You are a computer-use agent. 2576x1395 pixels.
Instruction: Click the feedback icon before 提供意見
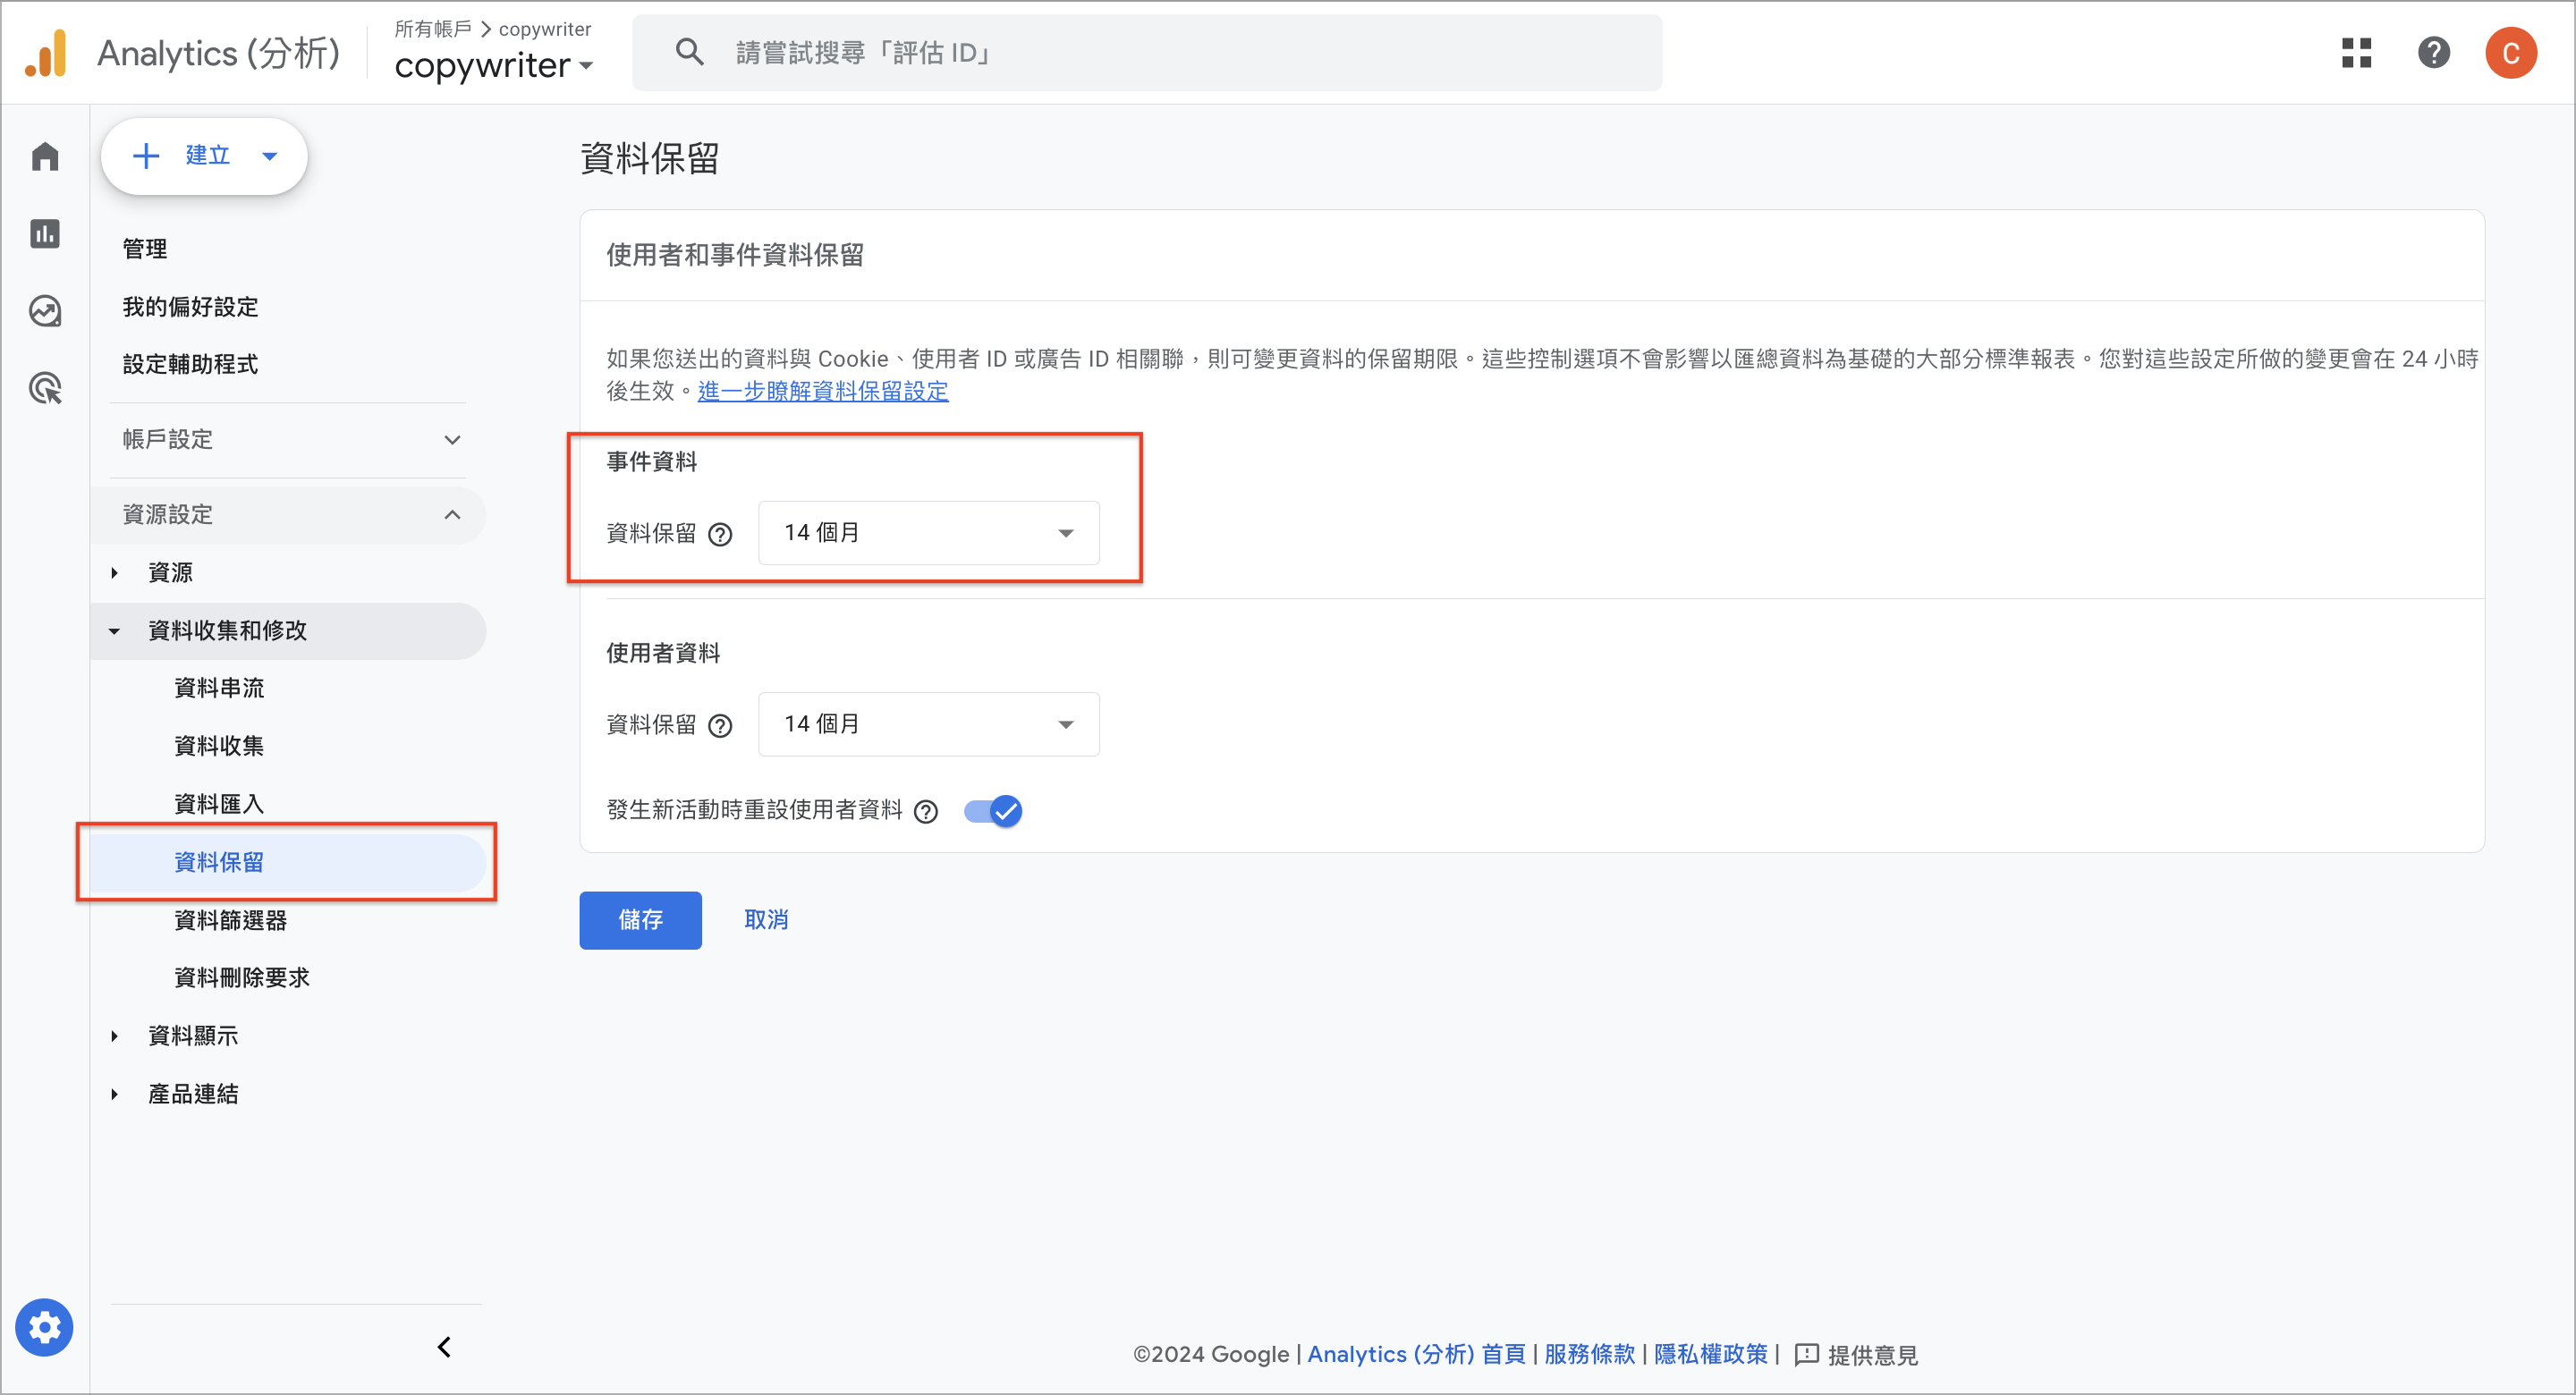tap(1806, 1355)
